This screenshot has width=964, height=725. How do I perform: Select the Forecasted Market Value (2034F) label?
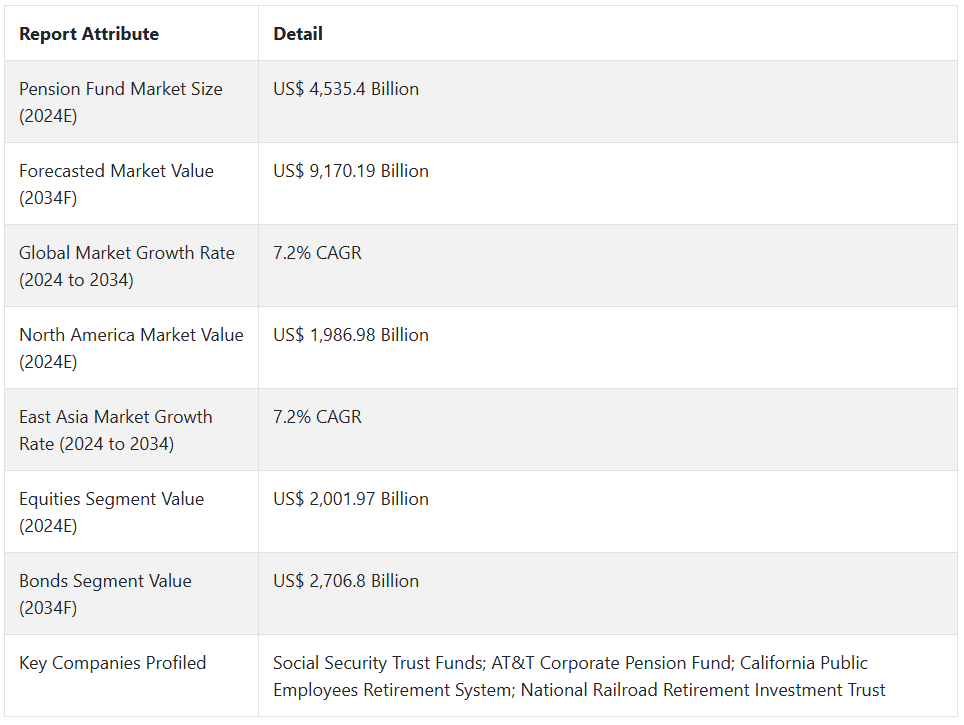pyautogui.click(x=116, y=184)
